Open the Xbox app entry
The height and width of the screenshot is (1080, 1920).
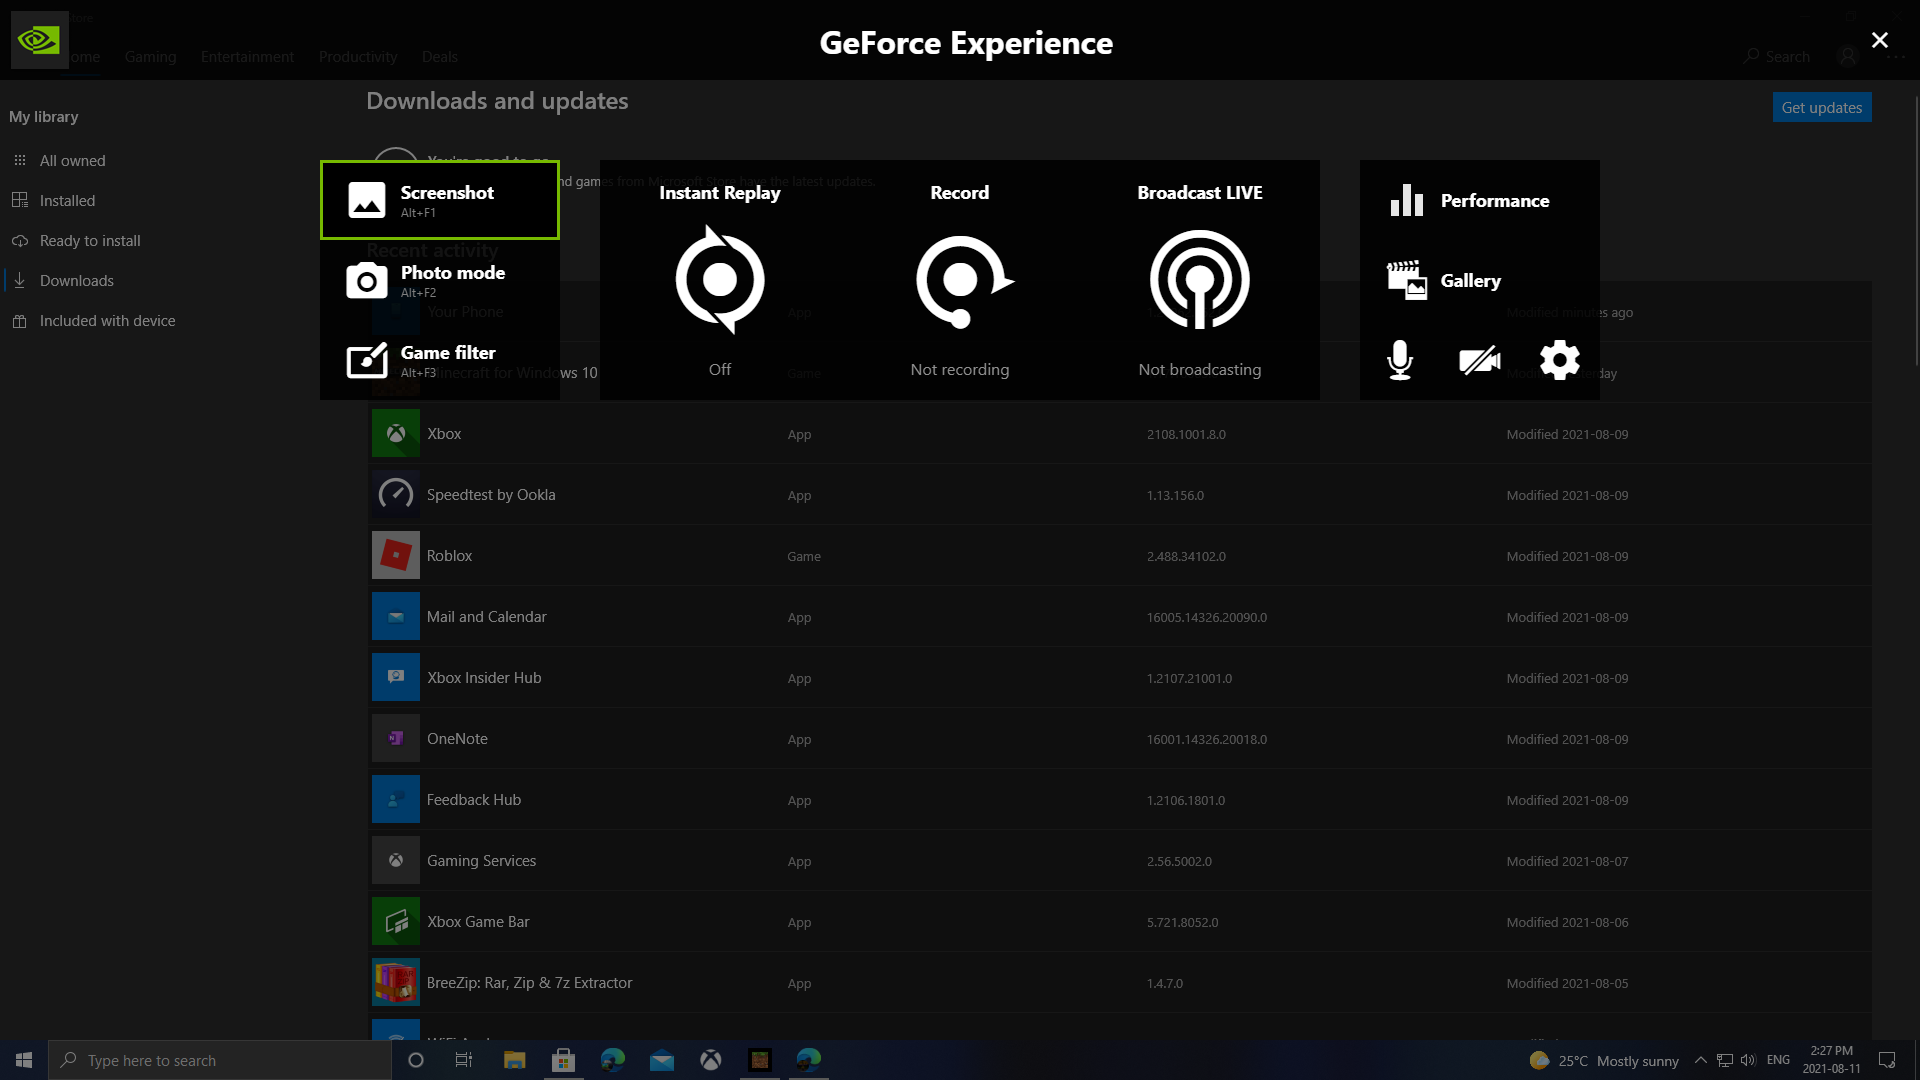[x=444, y=434]
